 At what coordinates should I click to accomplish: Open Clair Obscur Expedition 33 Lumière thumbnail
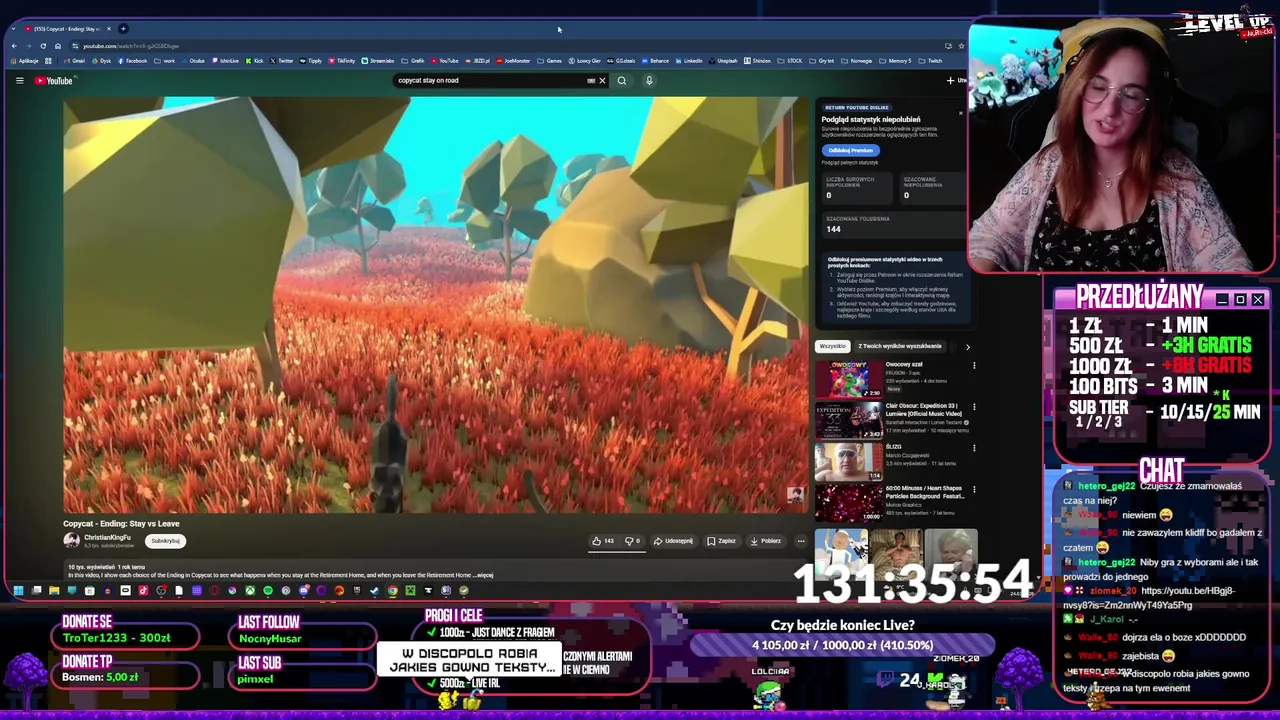coord(849,420)
